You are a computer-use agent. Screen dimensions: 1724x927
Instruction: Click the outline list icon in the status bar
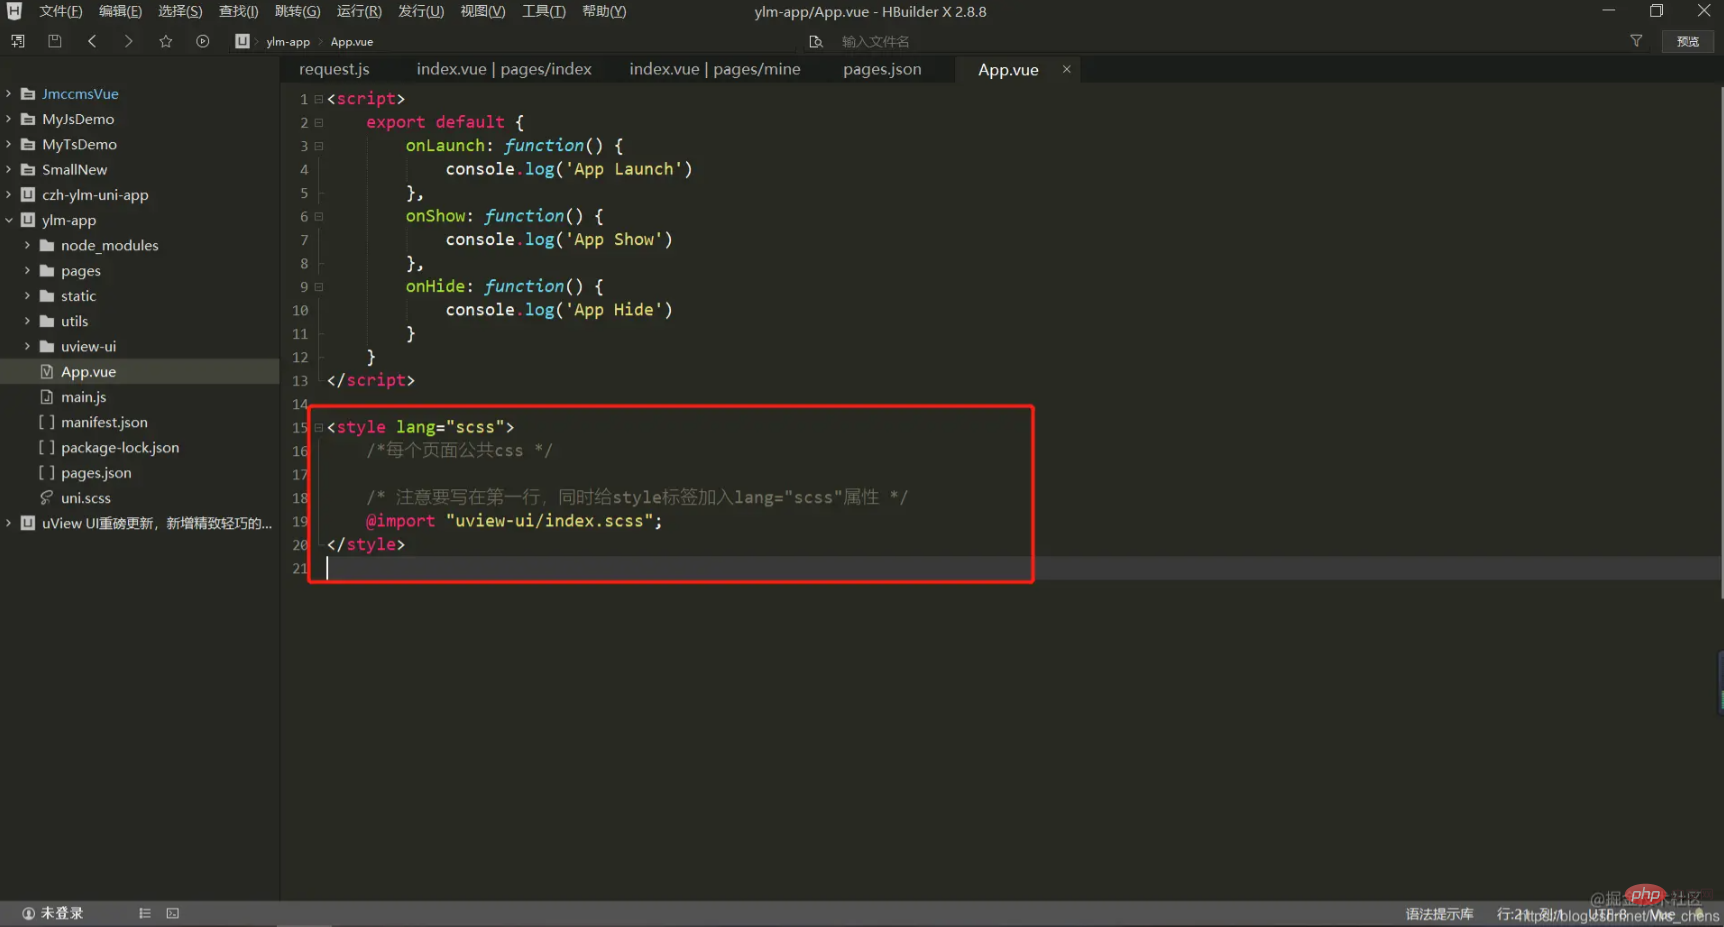tap(145, 913)
